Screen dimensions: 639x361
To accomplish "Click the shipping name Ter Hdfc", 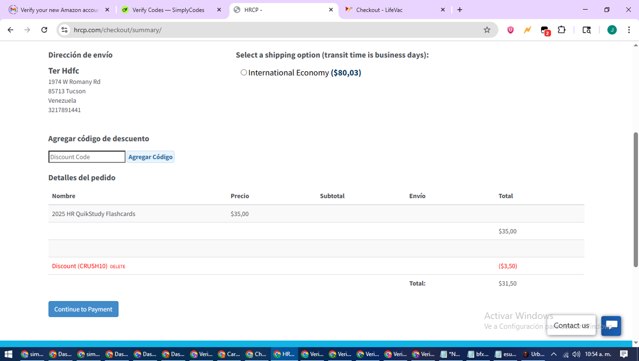I will [x=64, y=71].
